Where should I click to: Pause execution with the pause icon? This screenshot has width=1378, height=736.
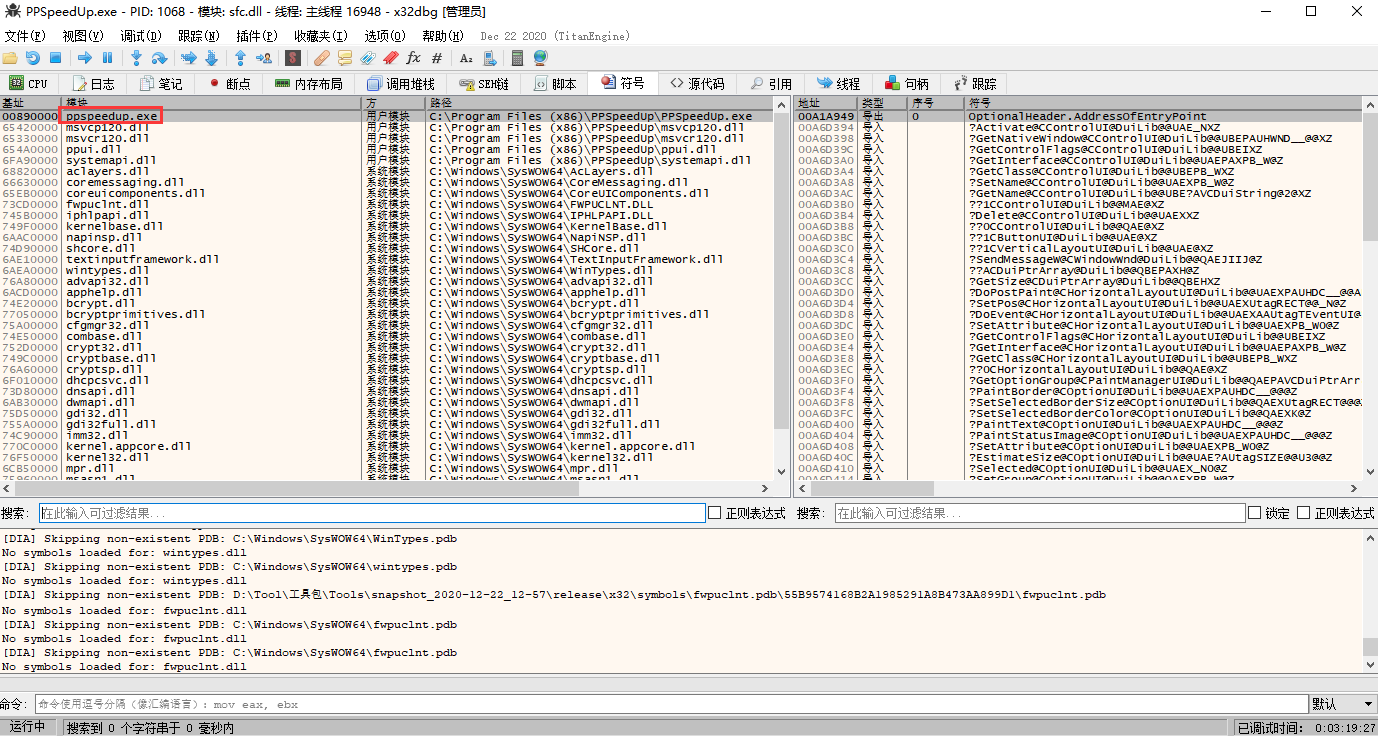click(108, 58)
